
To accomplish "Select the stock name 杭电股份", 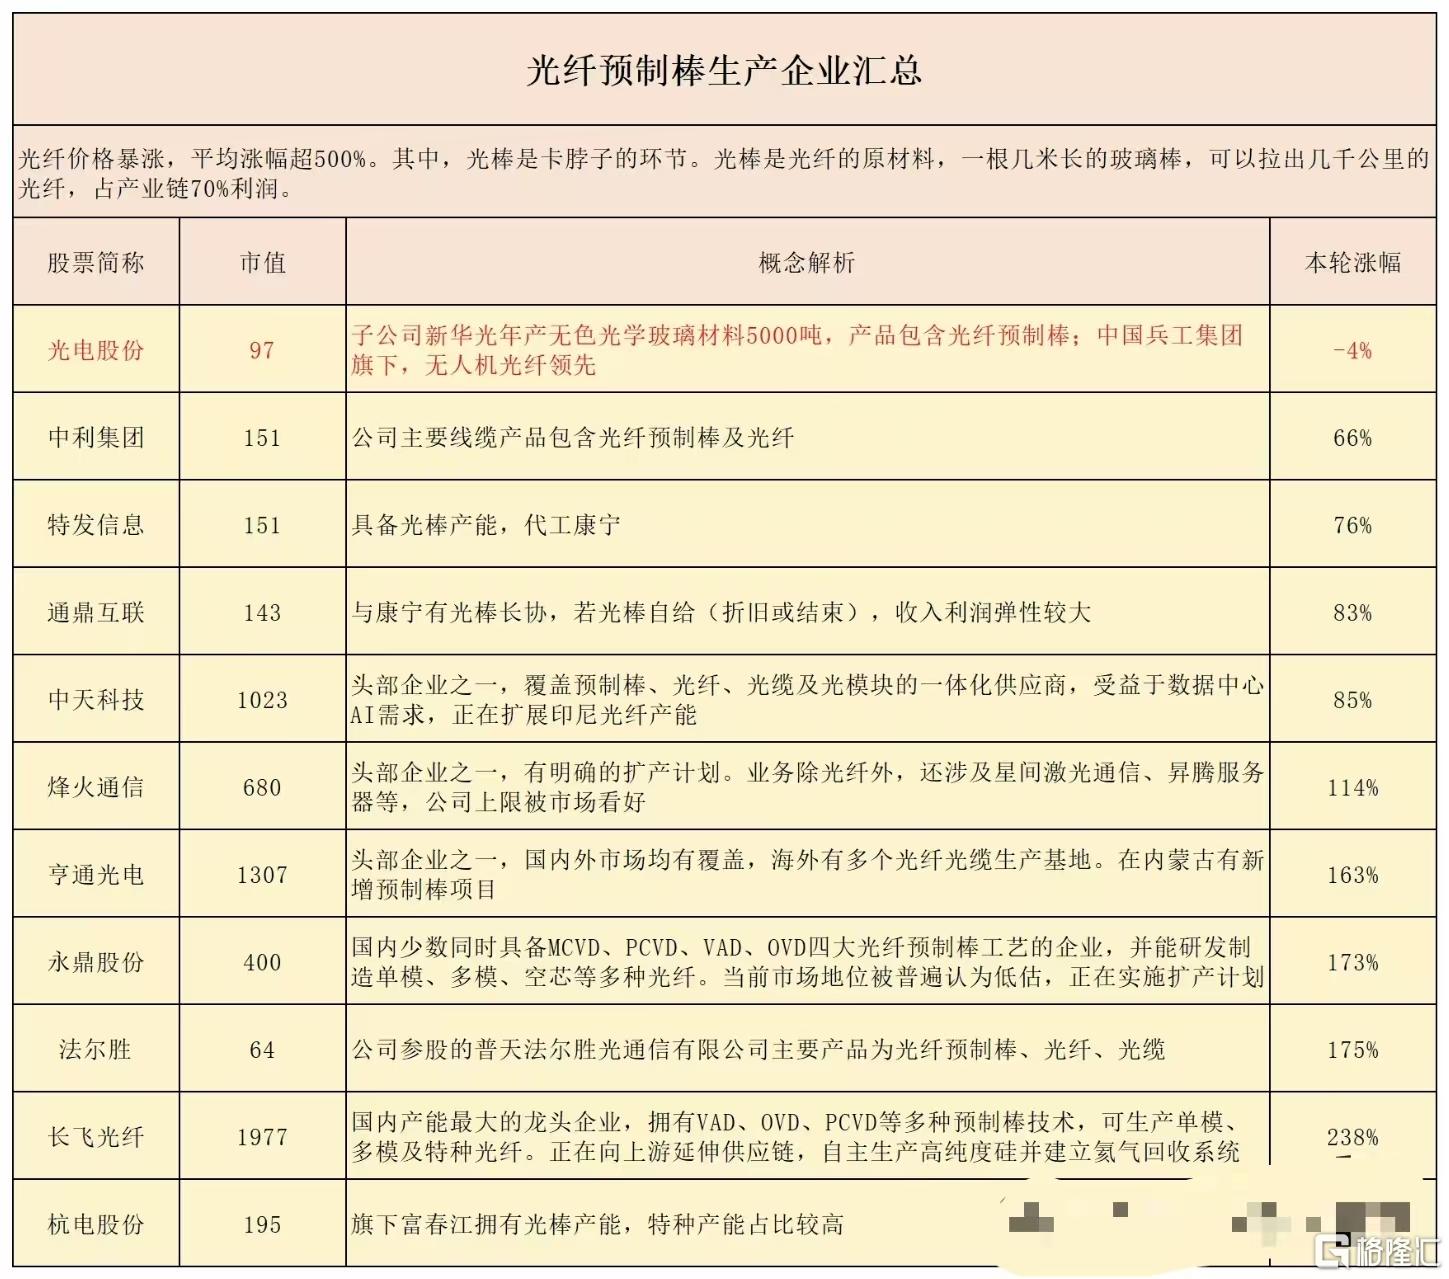I will [x=96, y=1224].
